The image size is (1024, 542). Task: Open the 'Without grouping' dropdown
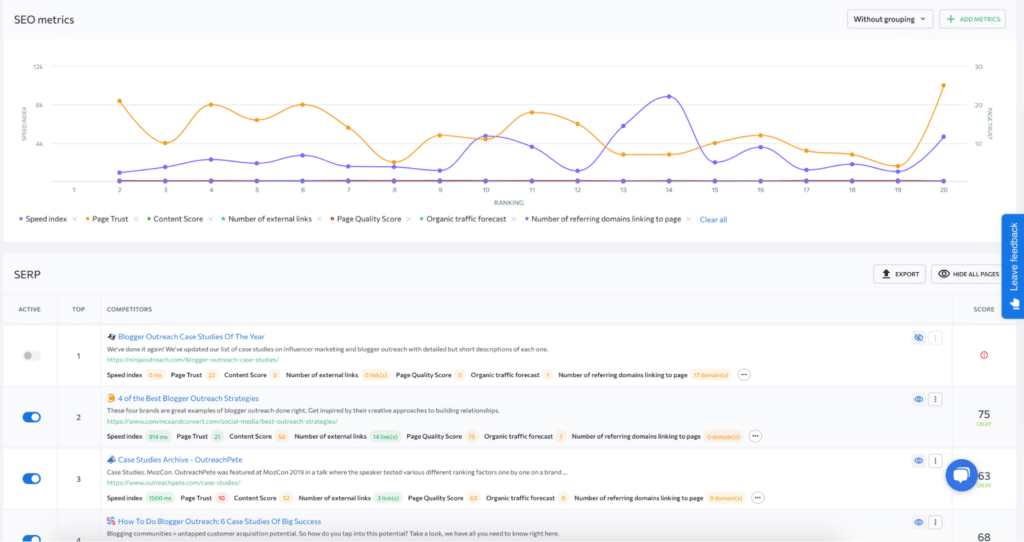click(x=889, y=19)
